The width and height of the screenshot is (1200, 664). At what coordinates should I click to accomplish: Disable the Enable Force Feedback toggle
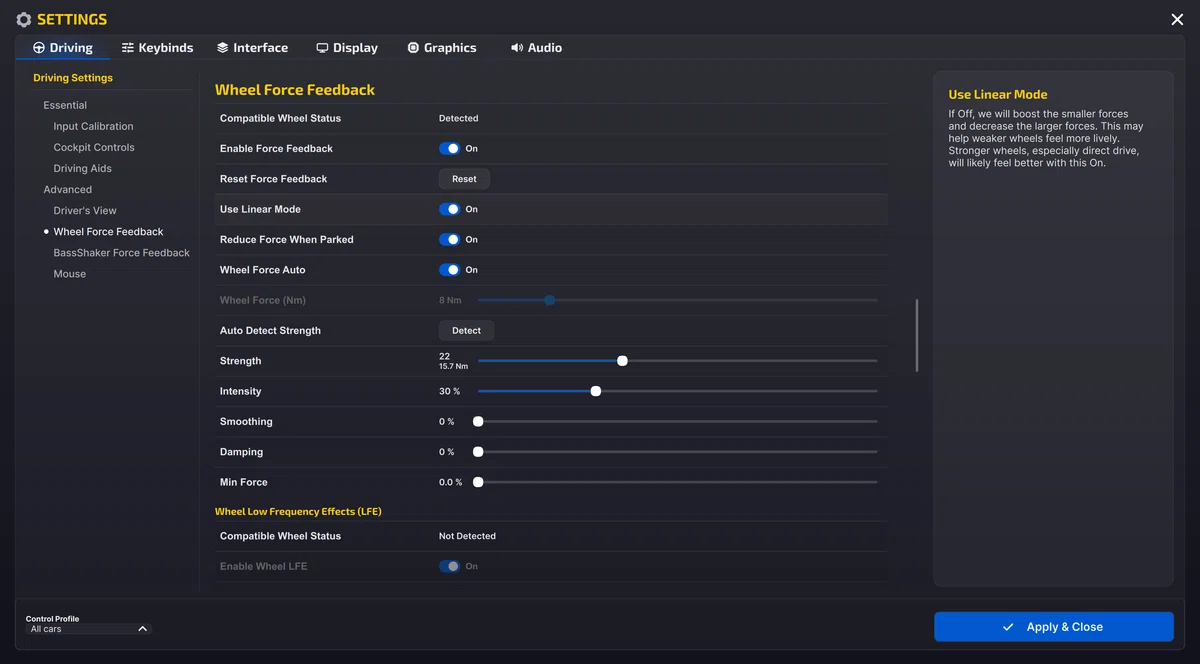[450, 149]
